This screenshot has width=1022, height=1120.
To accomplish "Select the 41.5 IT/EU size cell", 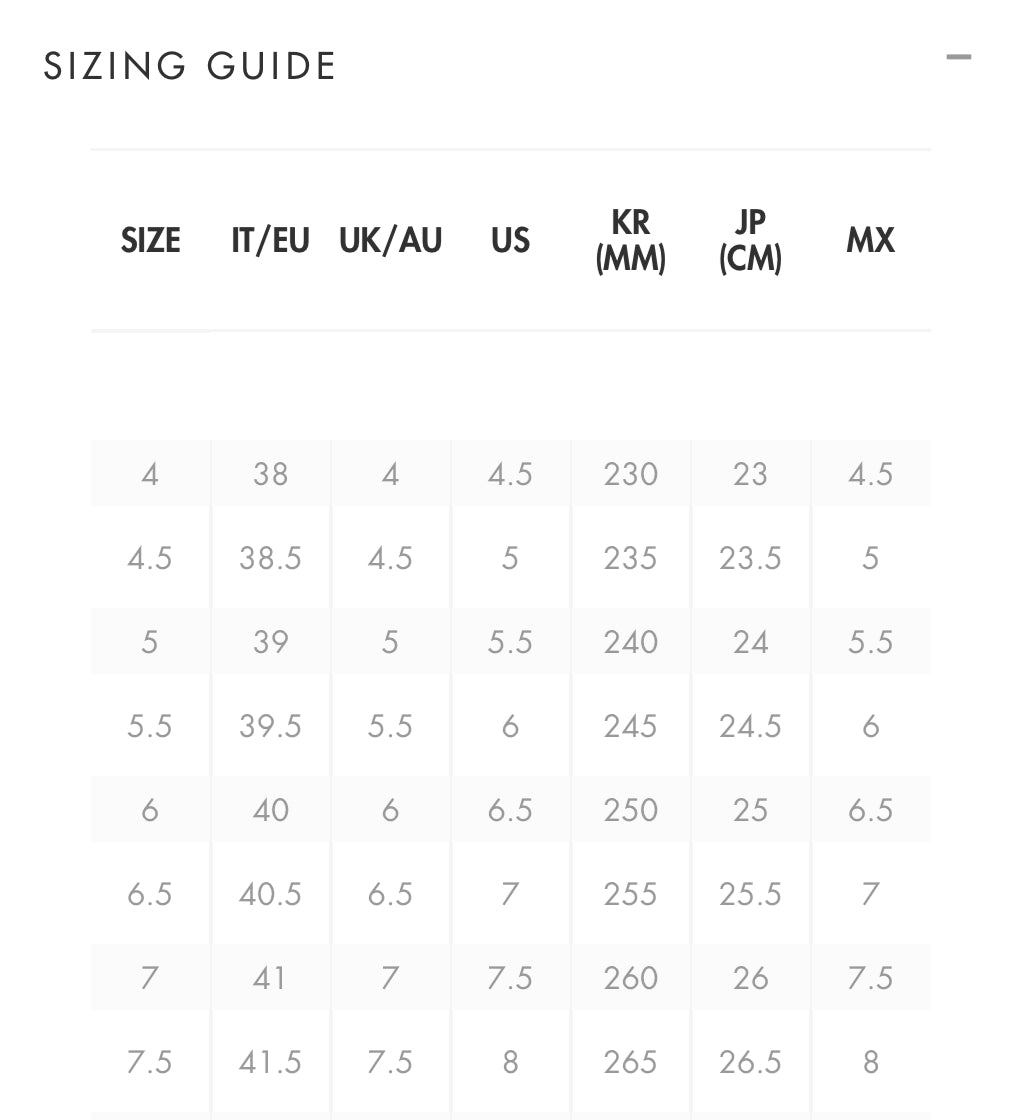I will 270,1061.
